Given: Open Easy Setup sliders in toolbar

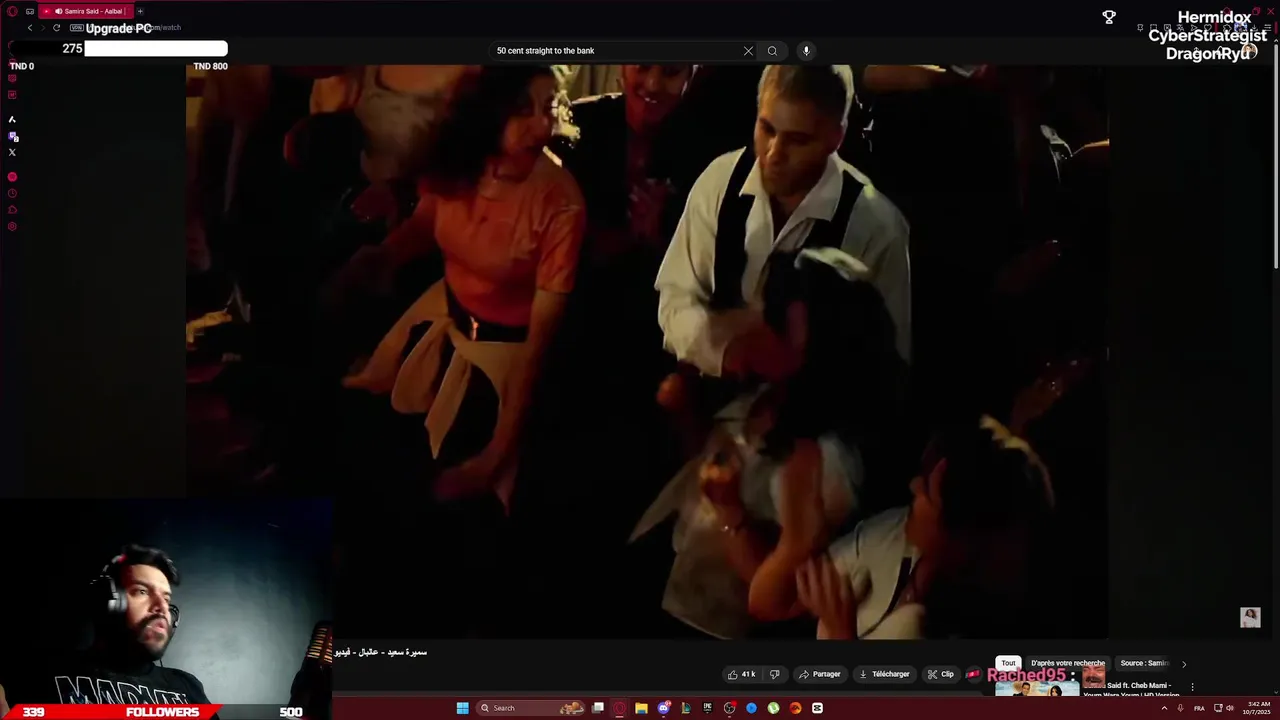Looking at the screenshot, I should 1267,28.
